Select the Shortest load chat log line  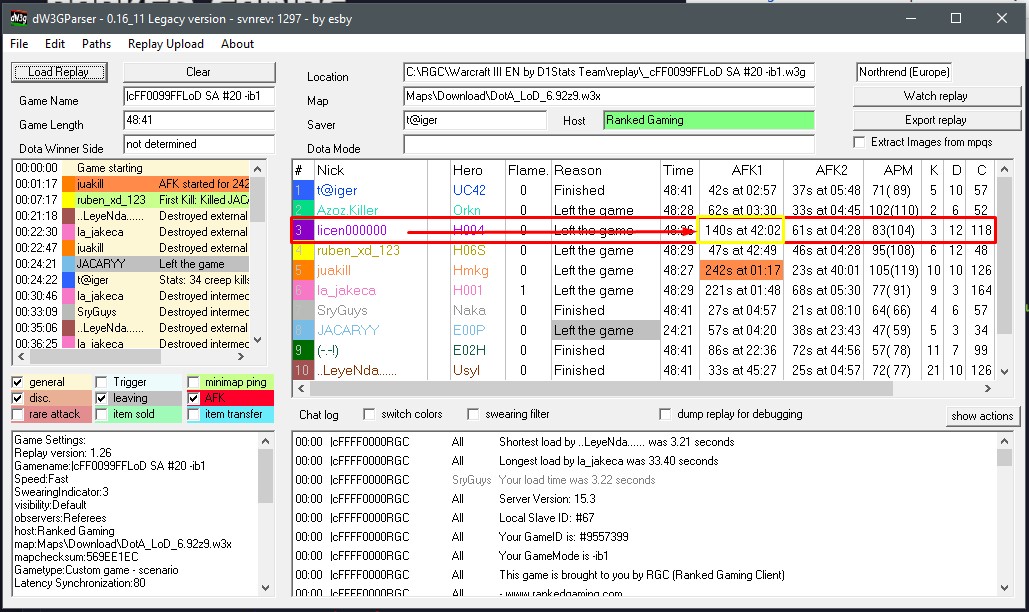click(616, 442)
